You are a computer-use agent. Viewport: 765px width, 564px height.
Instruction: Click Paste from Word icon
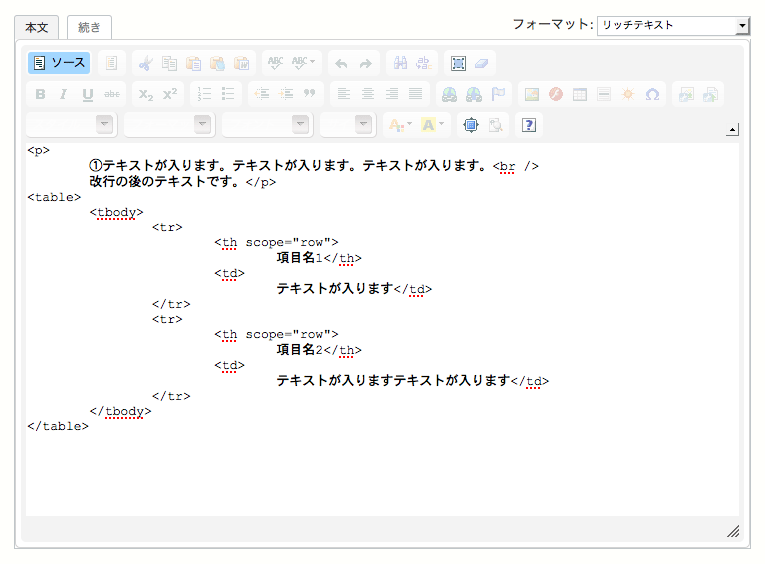pos(242,63)
